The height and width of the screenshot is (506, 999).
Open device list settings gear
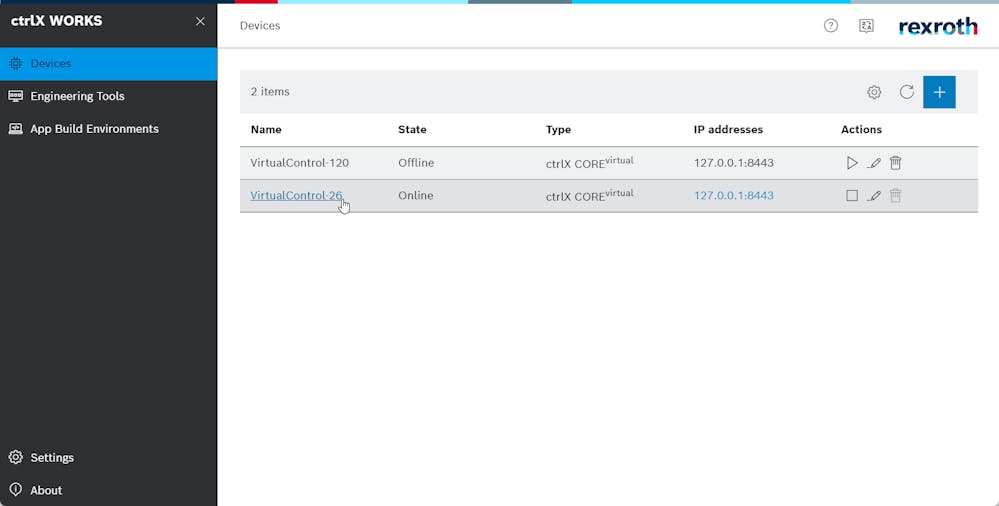874,92
